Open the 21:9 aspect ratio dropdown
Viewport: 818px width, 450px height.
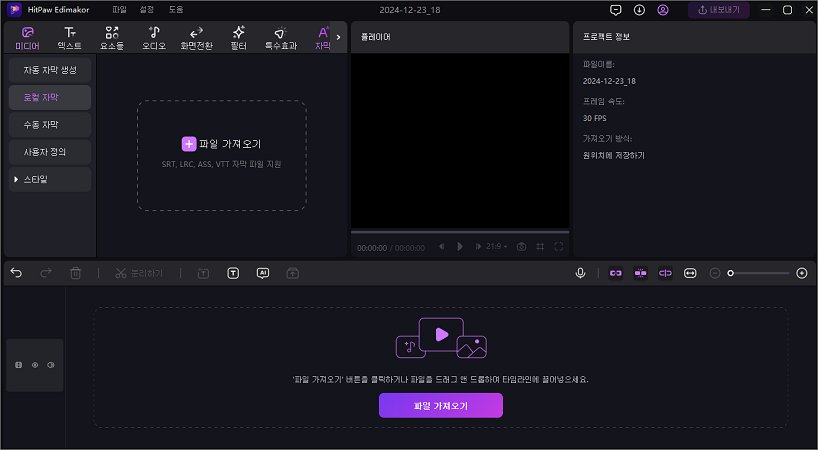click(x=497, y=247)
